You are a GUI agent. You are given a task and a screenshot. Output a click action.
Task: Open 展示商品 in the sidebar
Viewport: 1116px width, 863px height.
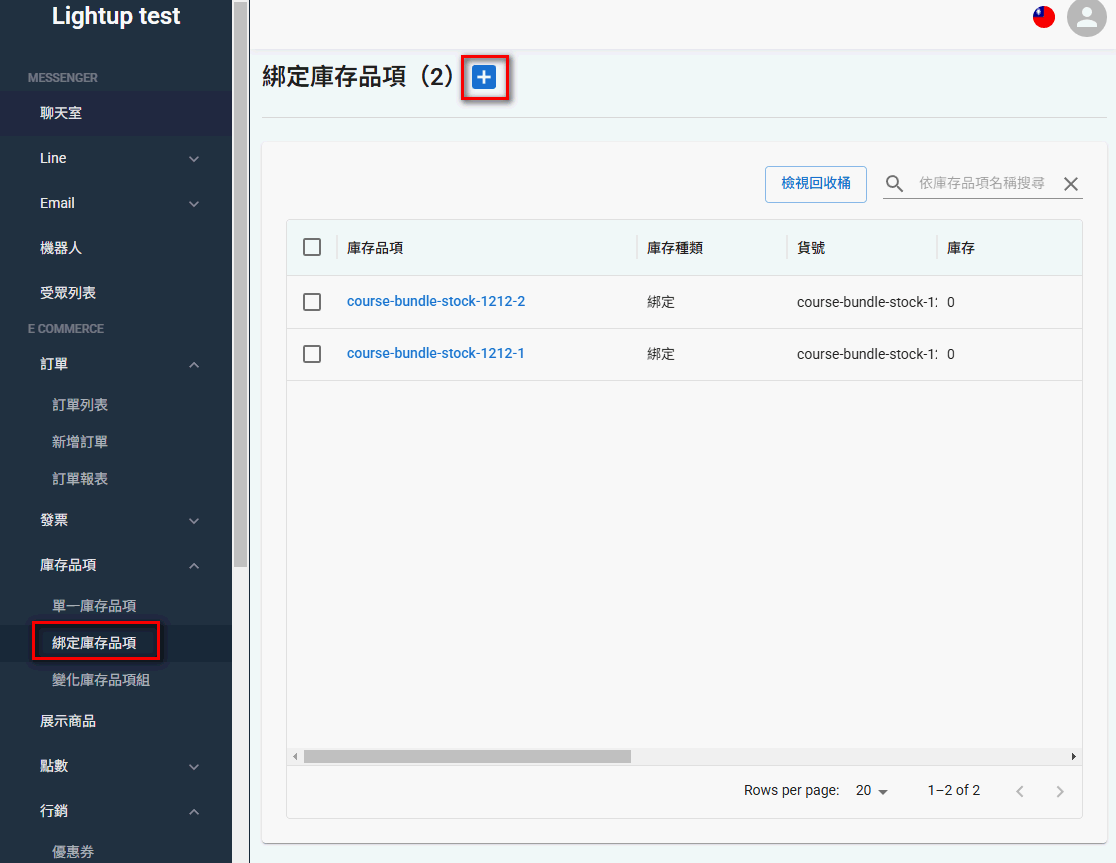coord(116,721)
